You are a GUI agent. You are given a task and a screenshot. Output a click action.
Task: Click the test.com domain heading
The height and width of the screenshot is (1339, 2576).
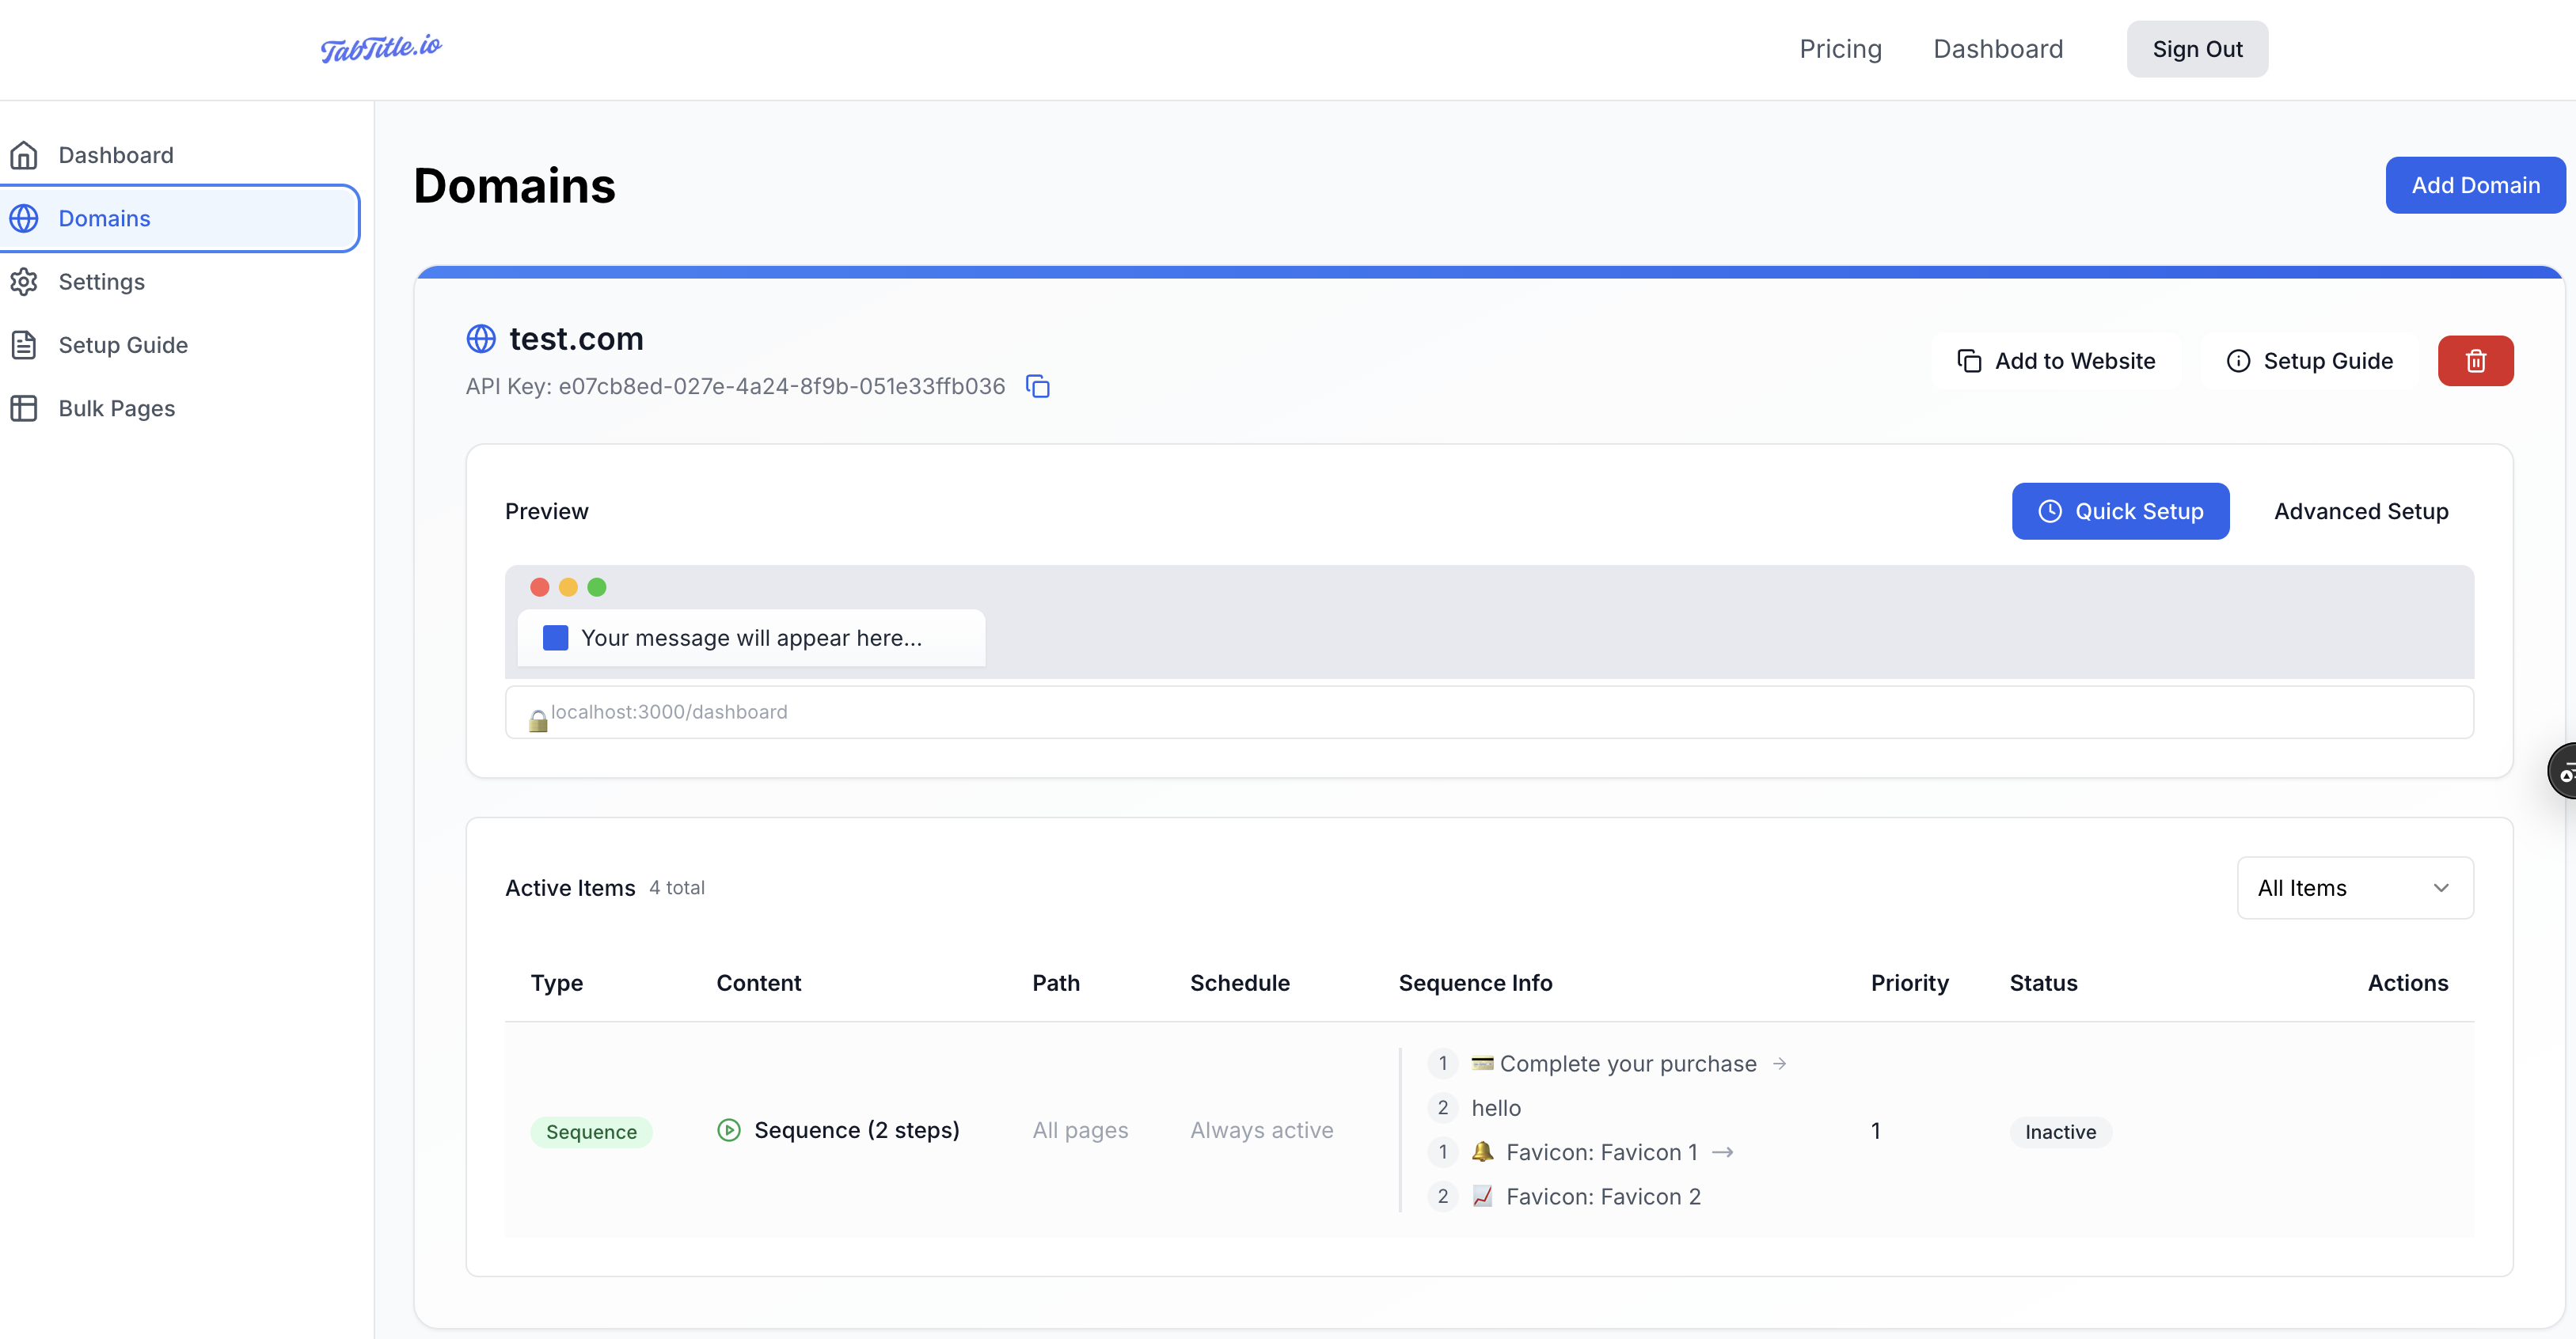click(576, 339)
